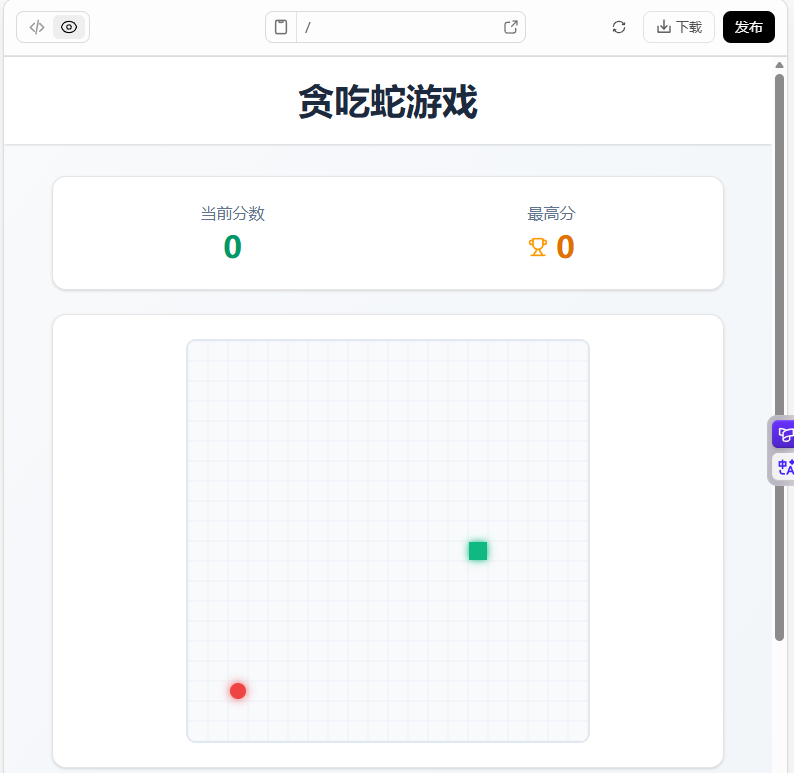The width and height of the screenshot is (794, 773).
Task: Click the floating translate icon
Action: click(785, 466)
